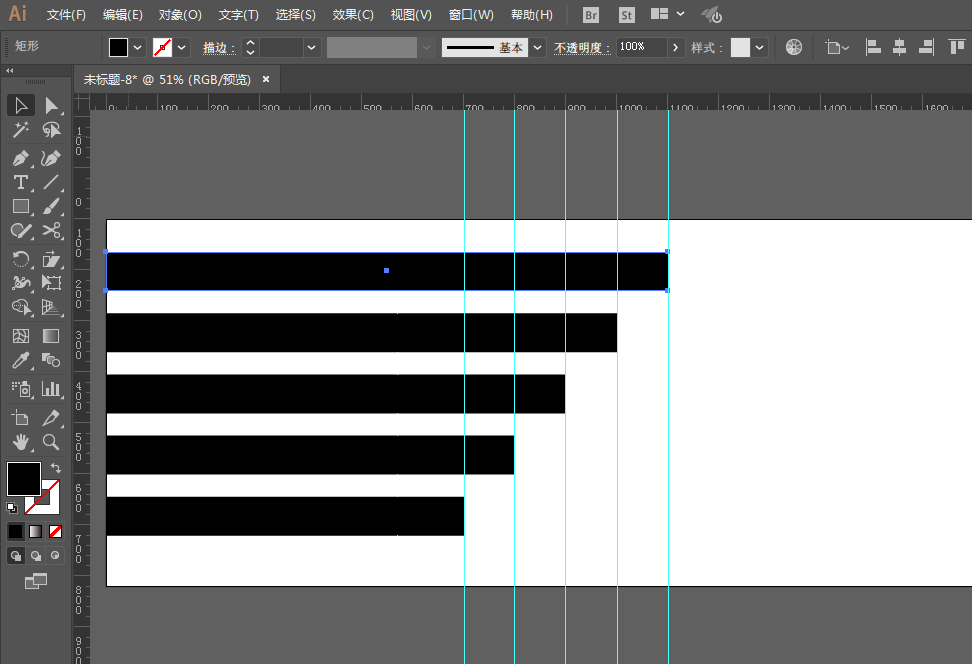This screenshot has height=664, width=972.
Task: Select the Selection tool arrow
Action: tap(20, 105)
